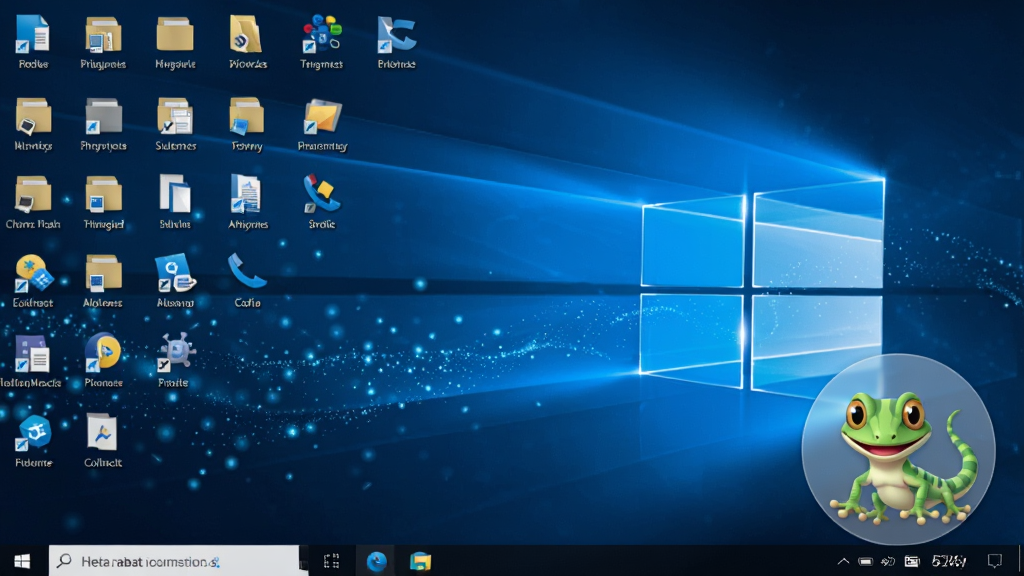
Task: Open the second-row folder with a small monitor badge
Action: pyautogui.click(x=33, y=116)
